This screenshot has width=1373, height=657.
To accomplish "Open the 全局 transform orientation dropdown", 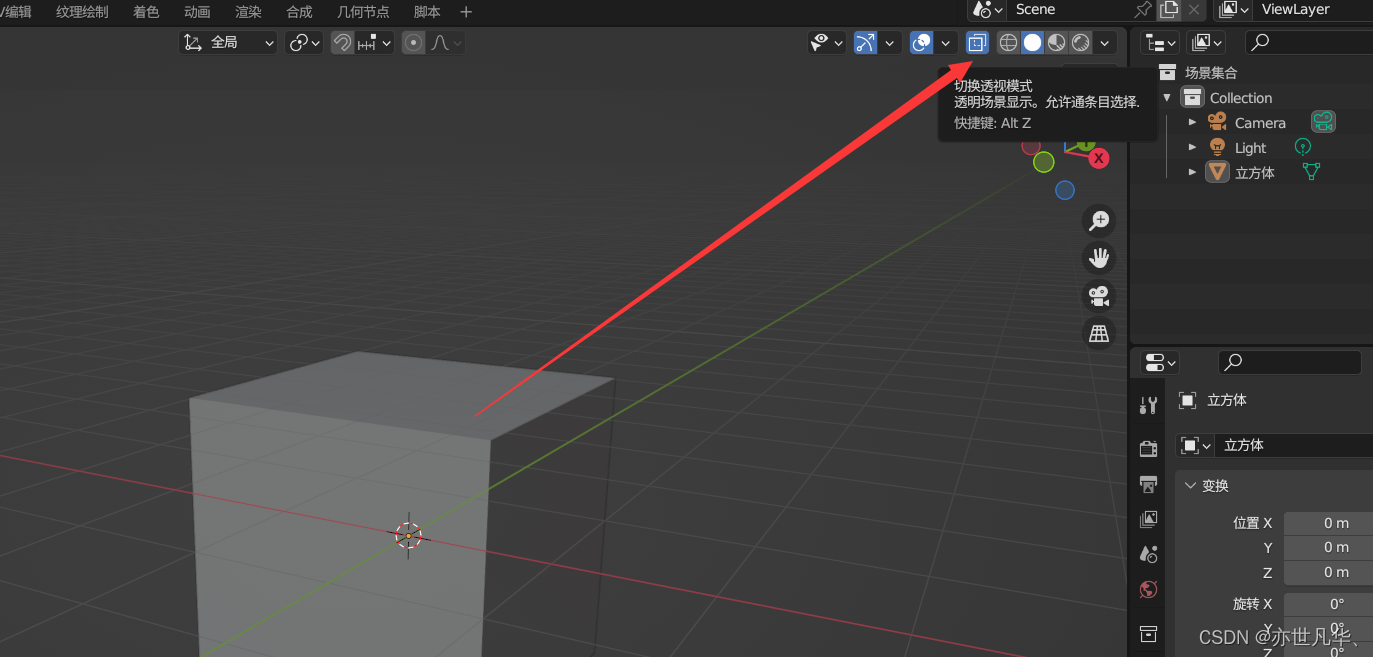I will [x=228, y=43].
